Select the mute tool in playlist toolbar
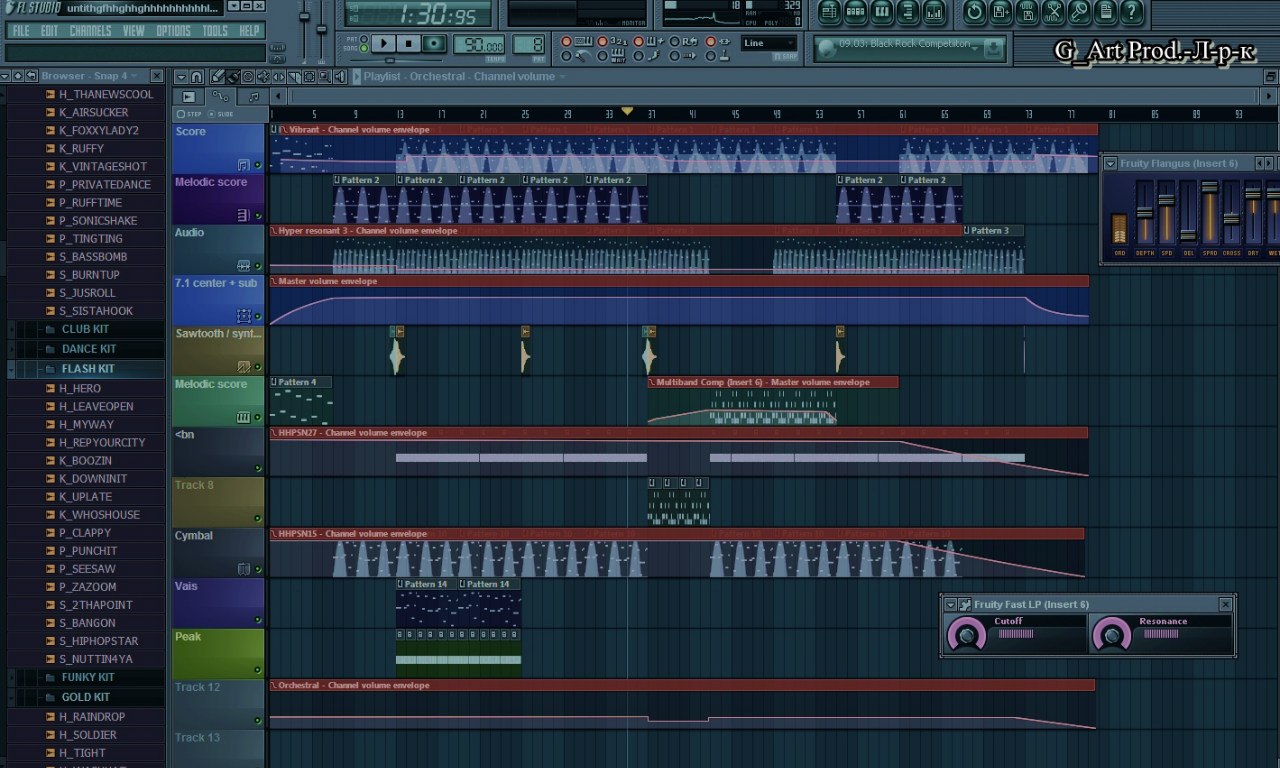 click(263, 77)
